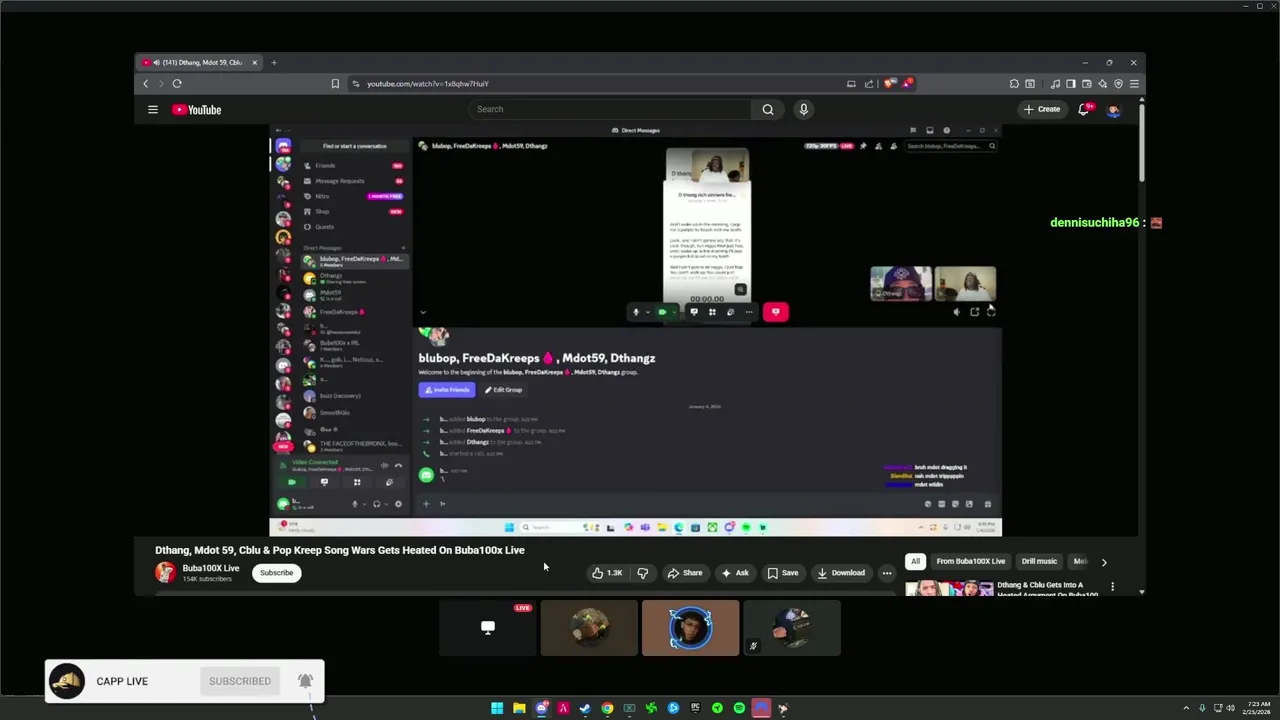The height and width of the screenshot is (720, 1280).
Task: Like the video with 1.3K likes
Action: pyautogui.click(x=607, y=573)
